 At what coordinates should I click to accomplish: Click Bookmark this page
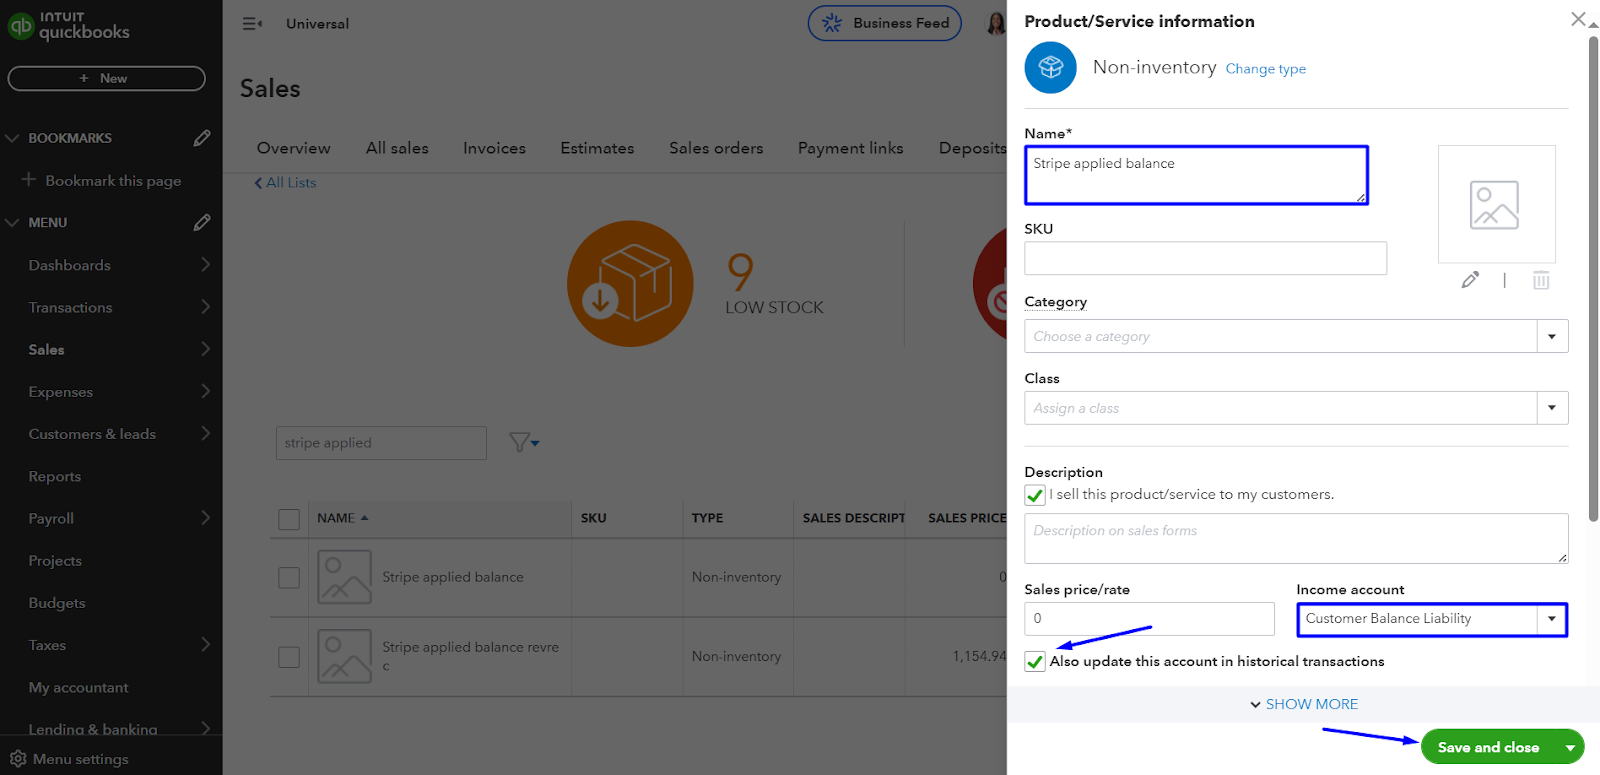(x=113, y=181)
